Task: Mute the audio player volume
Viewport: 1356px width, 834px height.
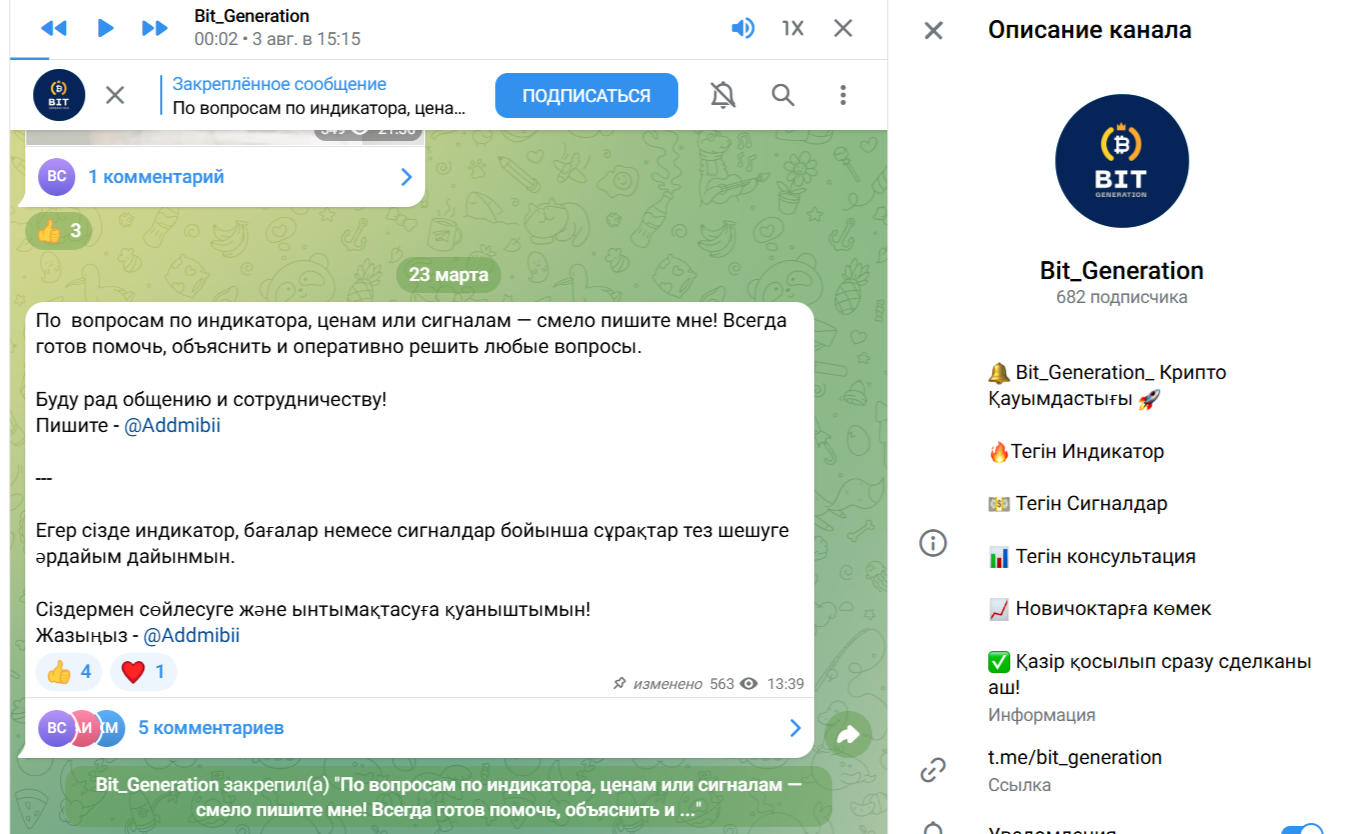Action: [x=742, y=28]
